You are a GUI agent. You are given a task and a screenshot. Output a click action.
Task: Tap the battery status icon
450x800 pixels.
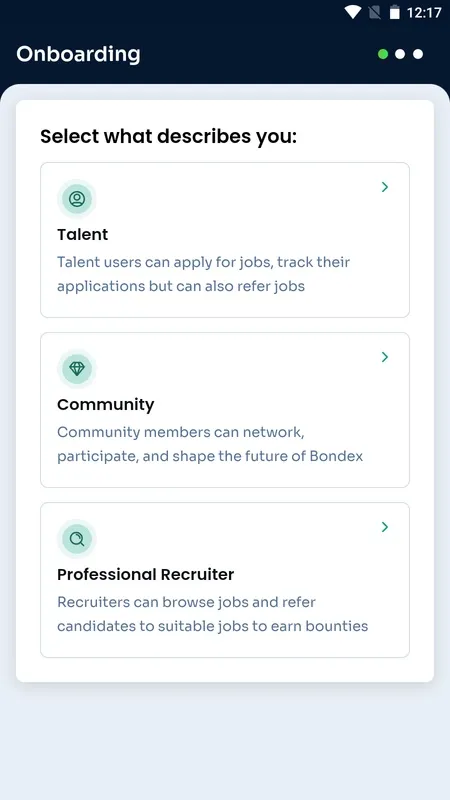(x=394, y=12)
